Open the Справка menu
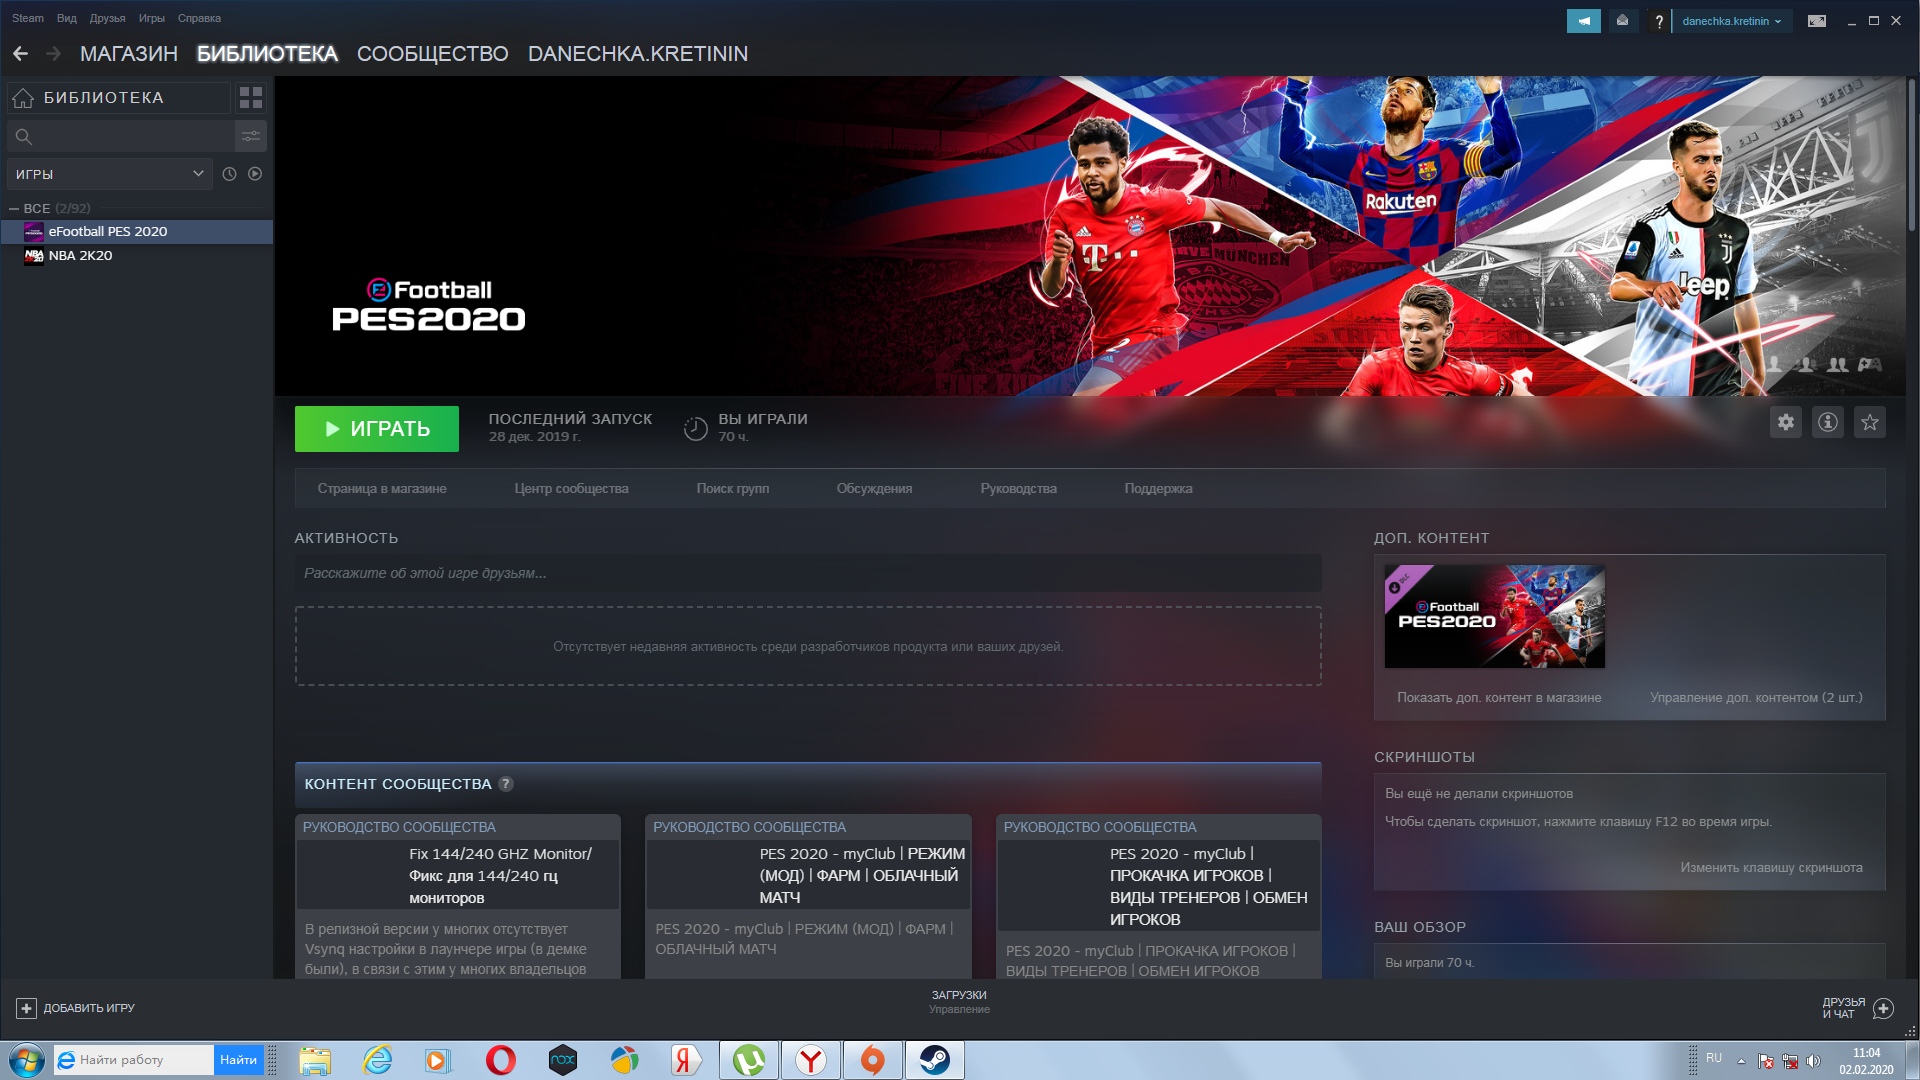 click(x=199, y=18)
